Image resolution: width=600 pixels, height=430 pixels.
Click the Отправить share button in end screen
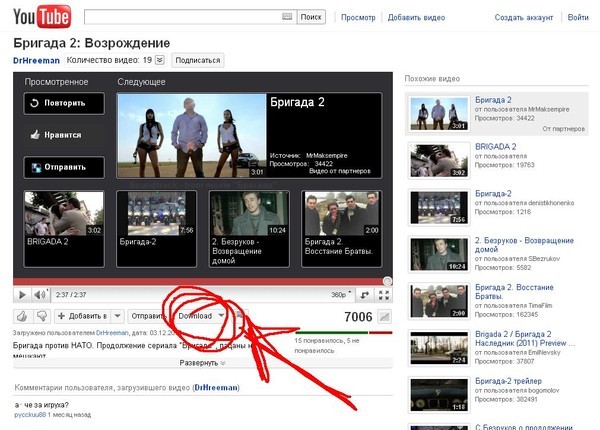point(64,167)
